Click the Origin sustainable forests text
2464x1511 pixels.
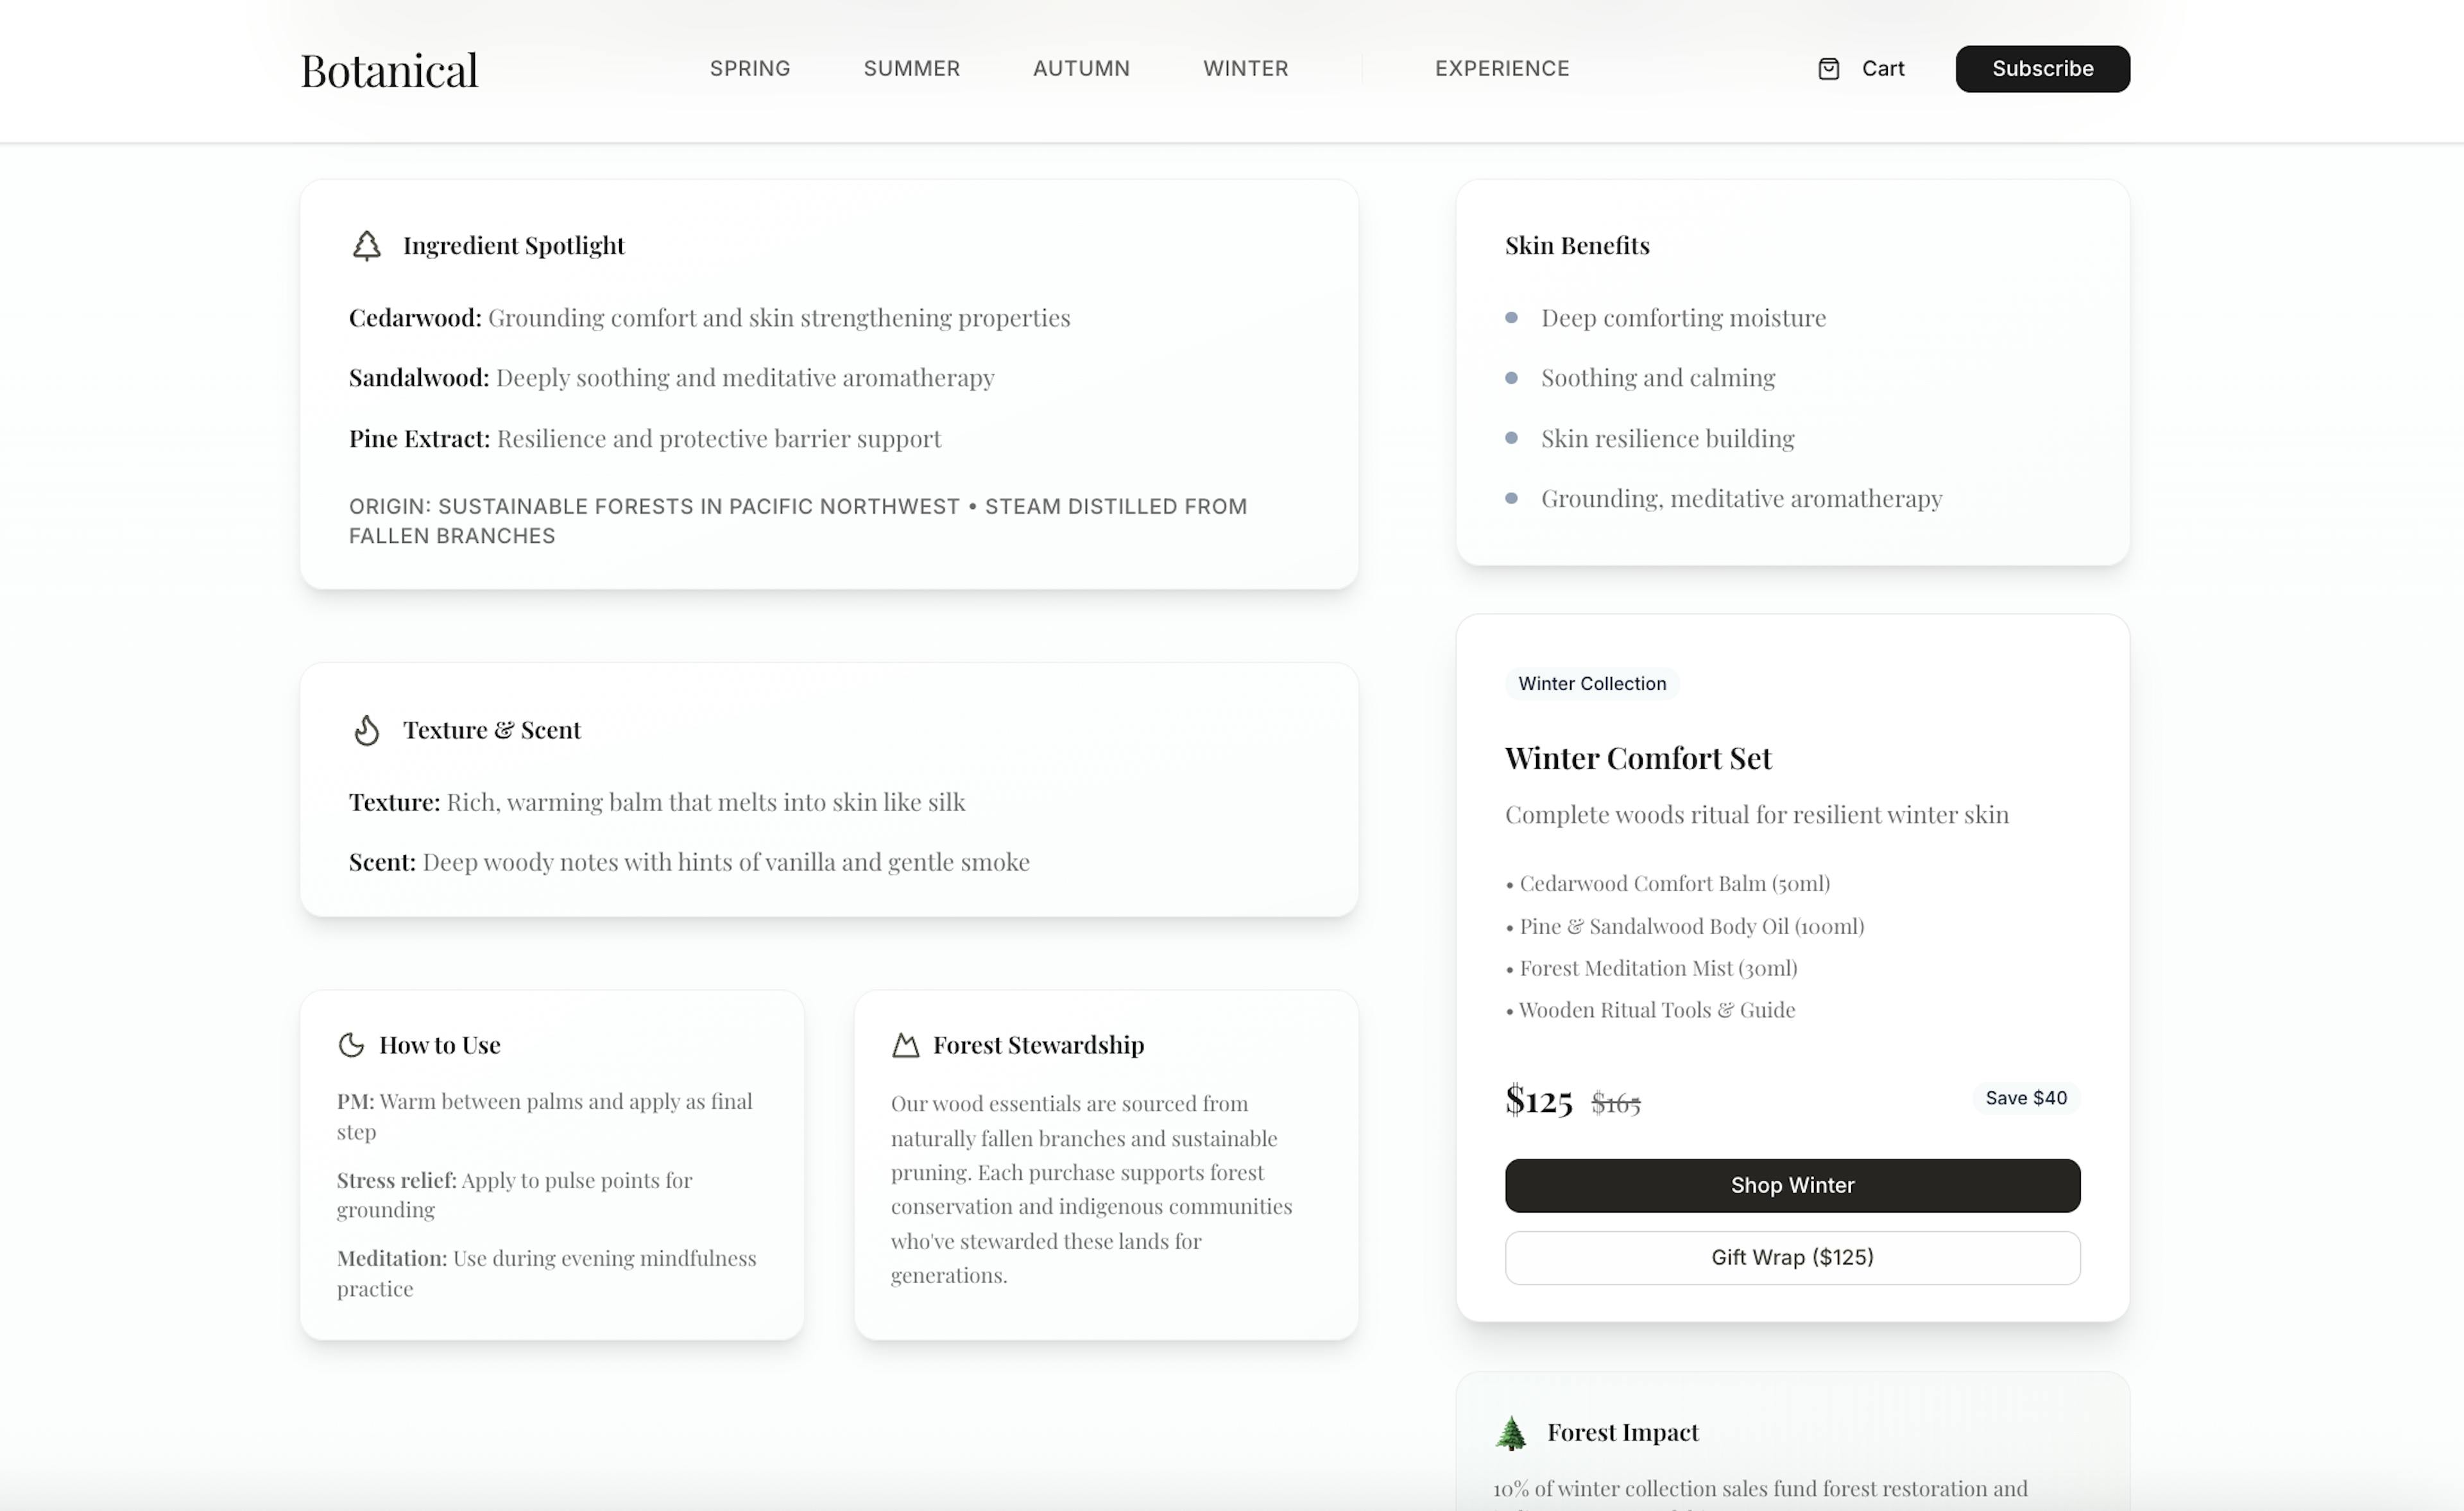(798, 521)
